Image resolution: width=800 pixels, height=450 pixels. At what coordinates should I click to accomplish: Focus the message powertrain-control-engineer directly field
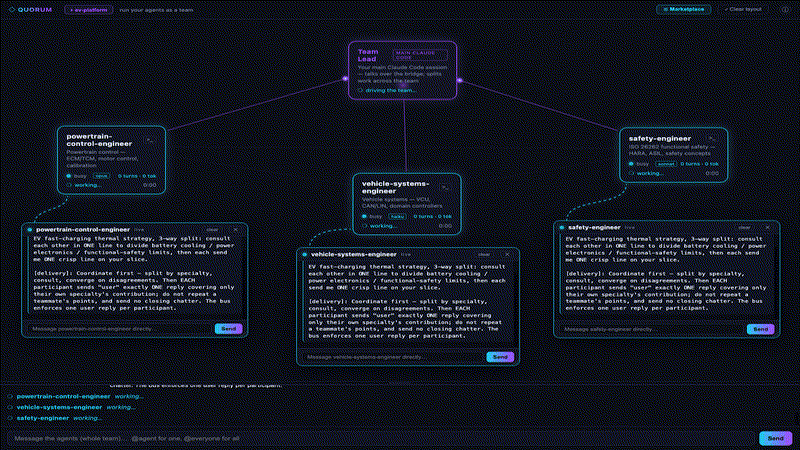click(119, 329)
